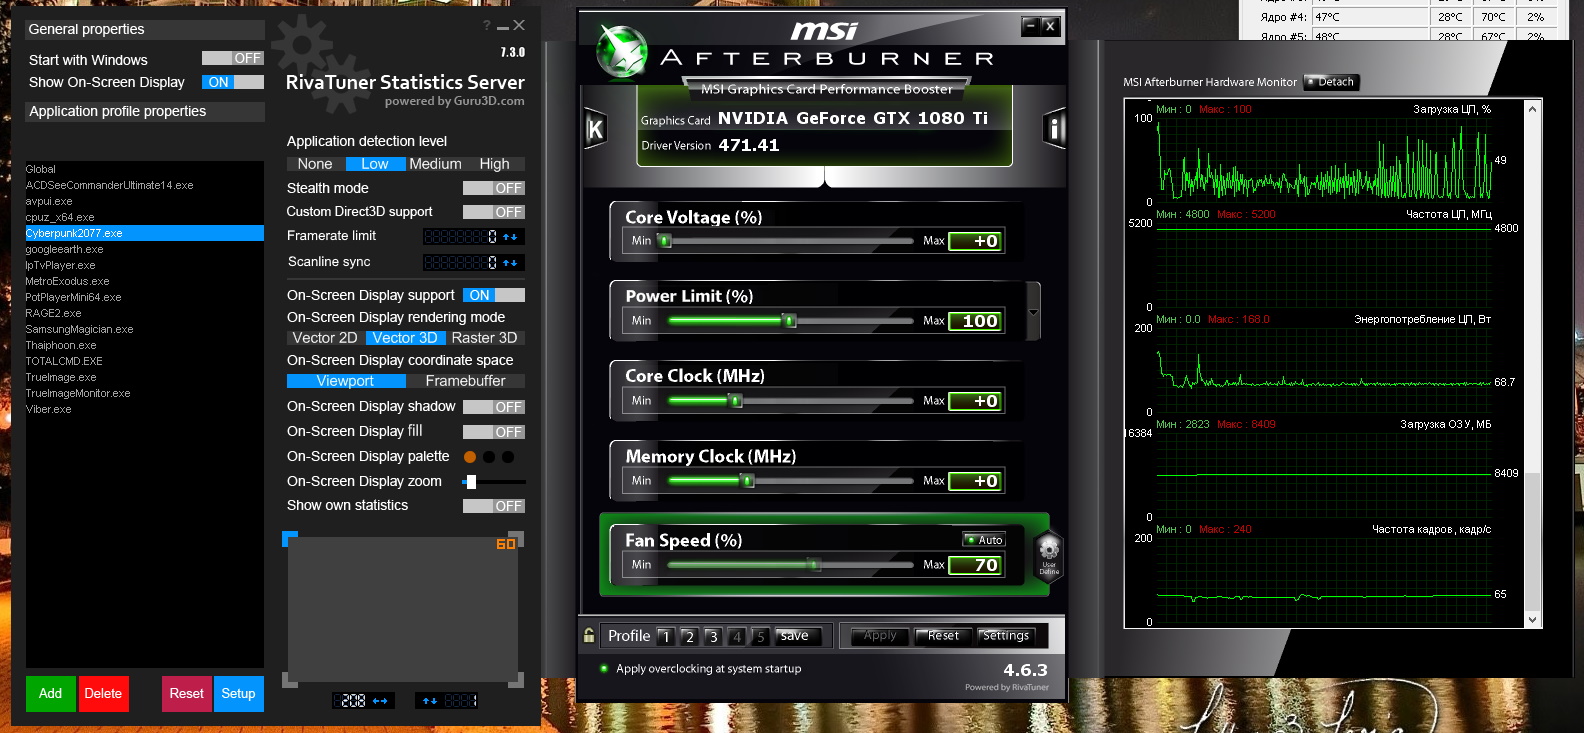
Task: Load Afterburner profile slot 4
Action: [x=737, y=636]
